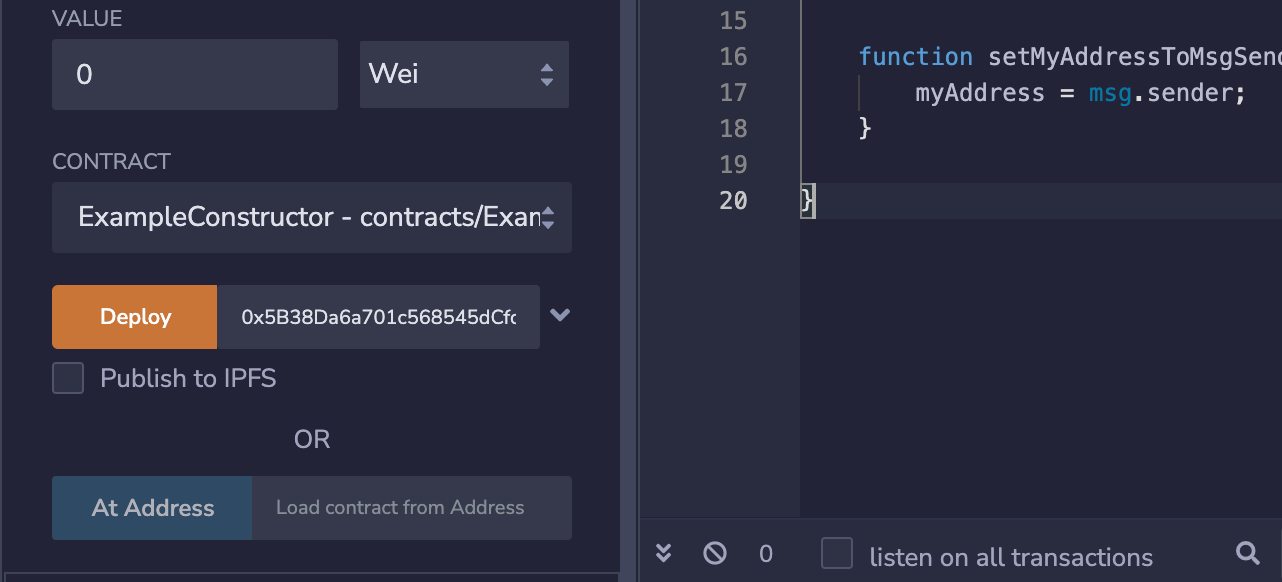Click the Load contract from Address field
The height and width of the screenshot is (582, 1282).
click(x=412, y=508)
